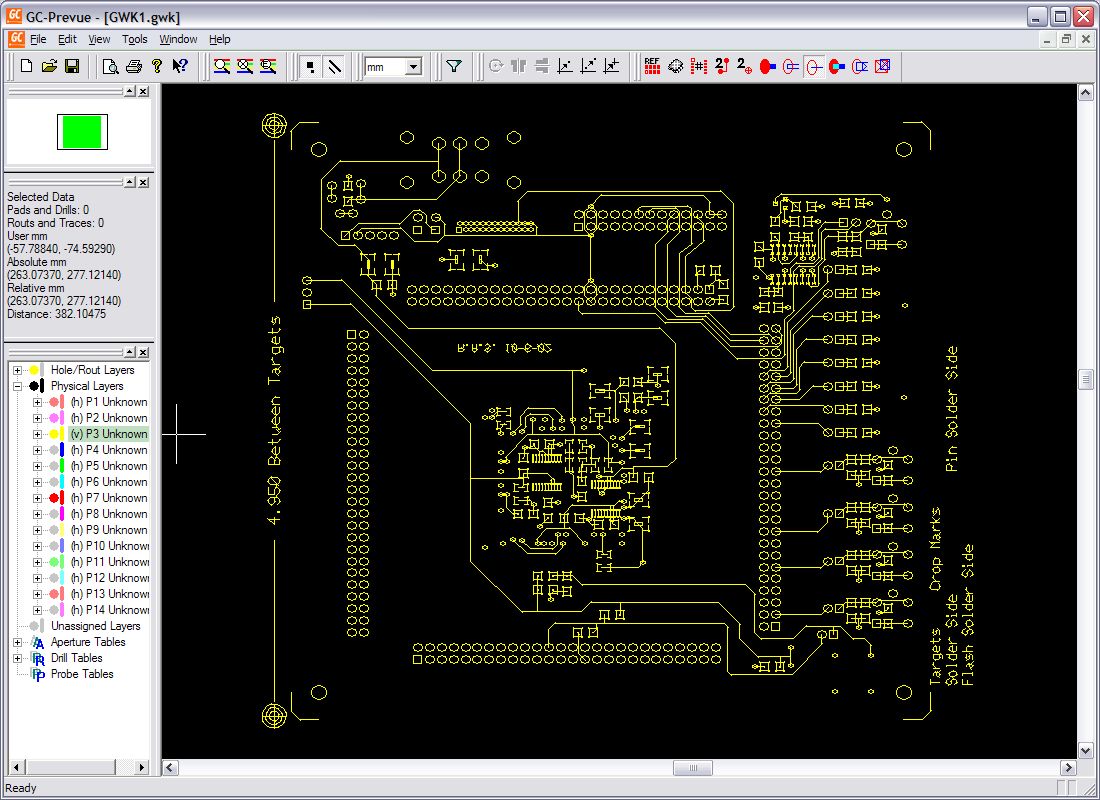This screenshot has width=1100, height=800.
Task: Click the yellow question mark Help icon
Action: pyautogui.click(x=157, y=66)
